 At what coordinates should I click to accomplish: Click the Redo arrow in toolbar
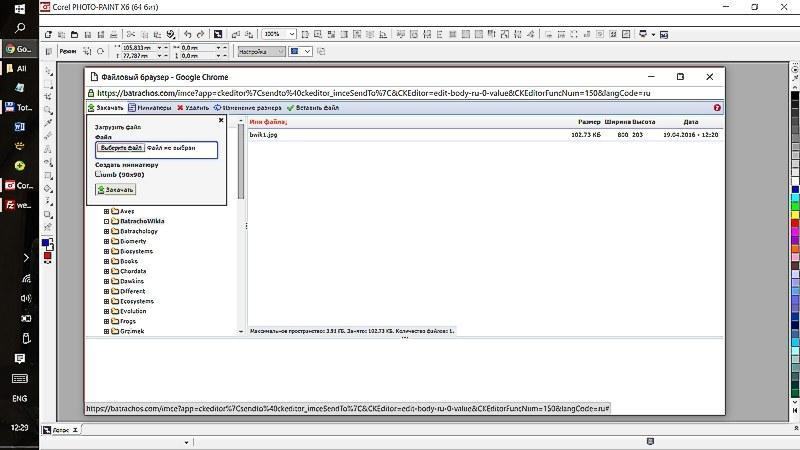pyautogui.click(x=201, y=34)
